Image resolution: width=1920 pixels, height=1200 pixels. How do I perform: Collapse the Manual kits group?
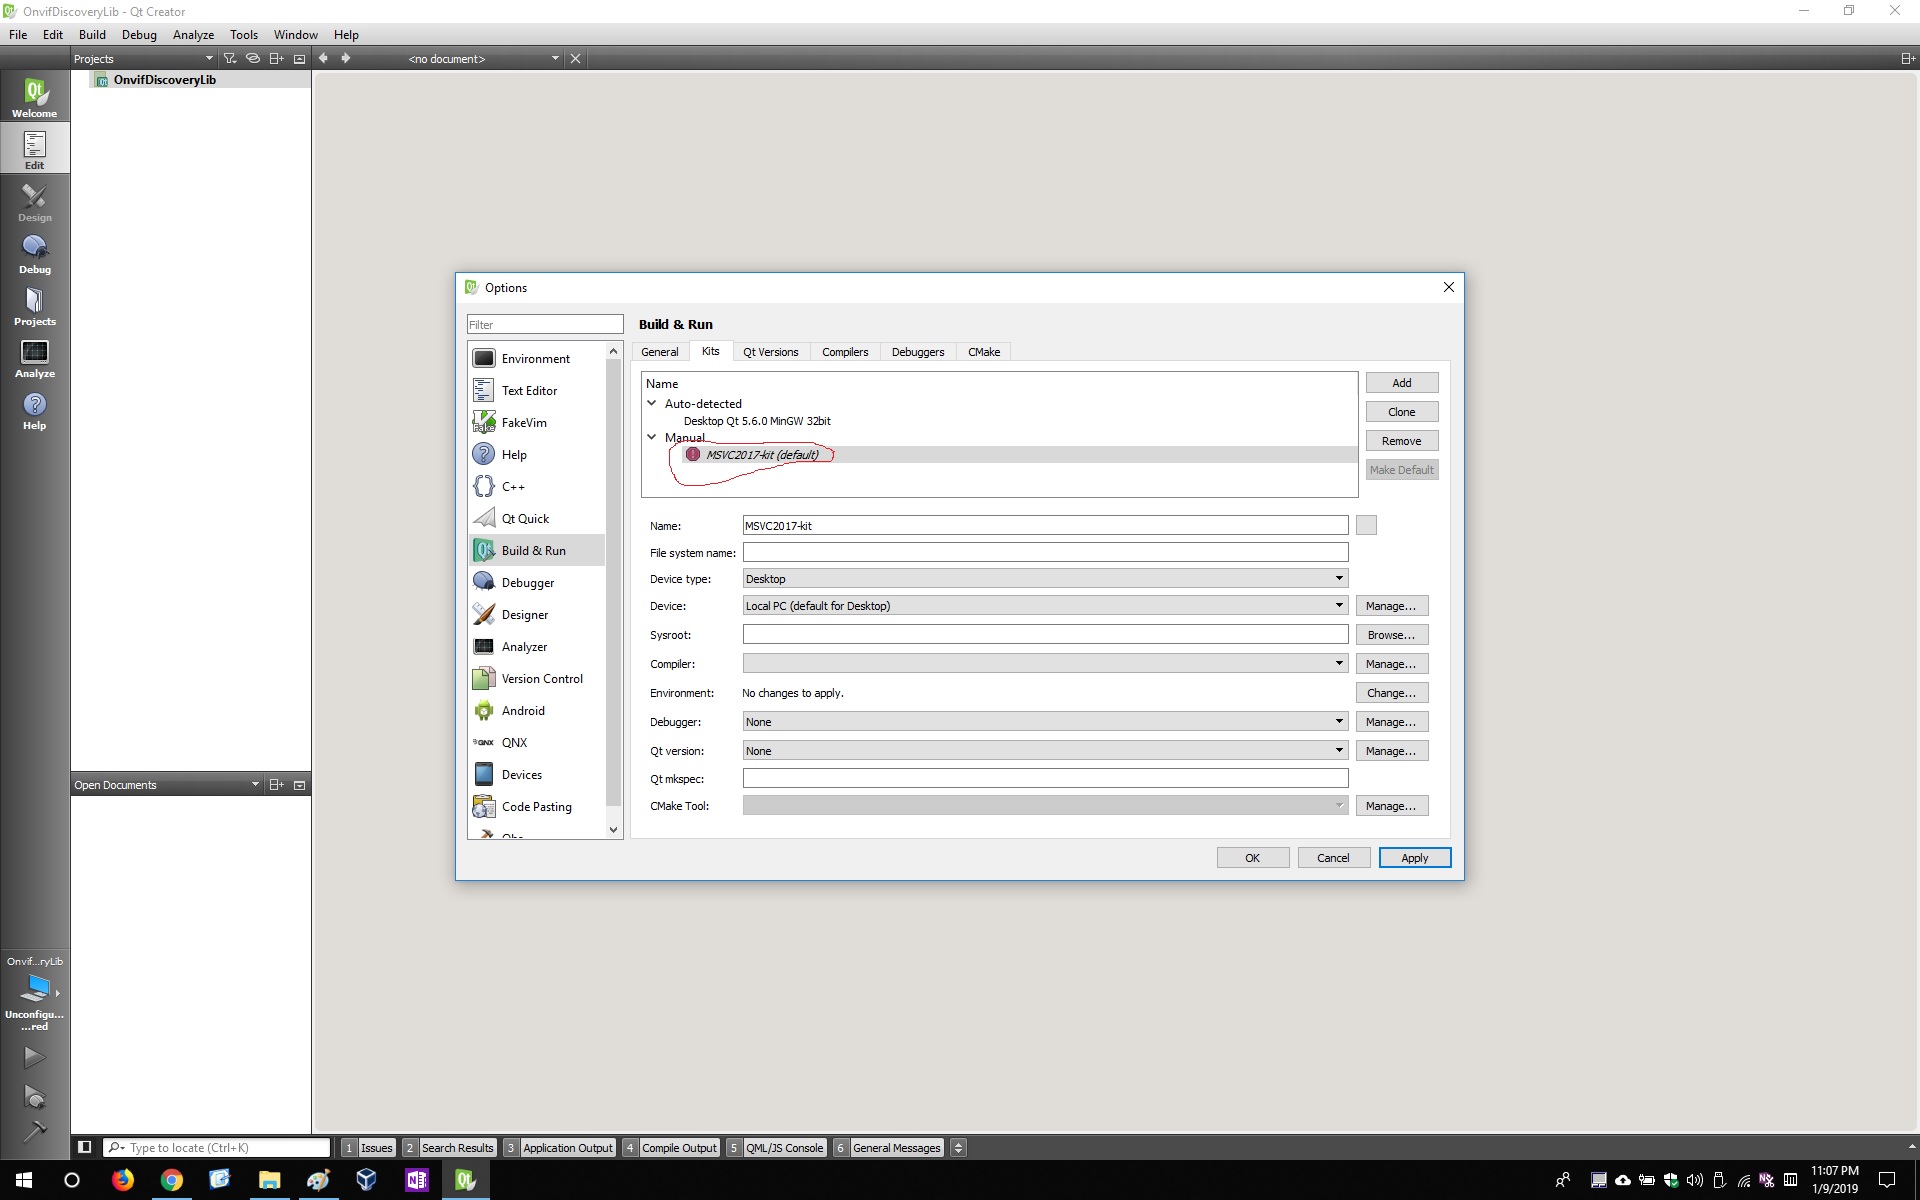pyautogui.click(x=652, y=437)
